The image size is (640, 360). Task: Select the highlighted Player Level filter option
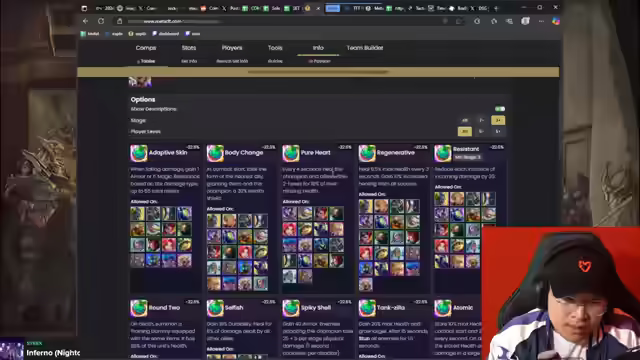coord(464,131)
